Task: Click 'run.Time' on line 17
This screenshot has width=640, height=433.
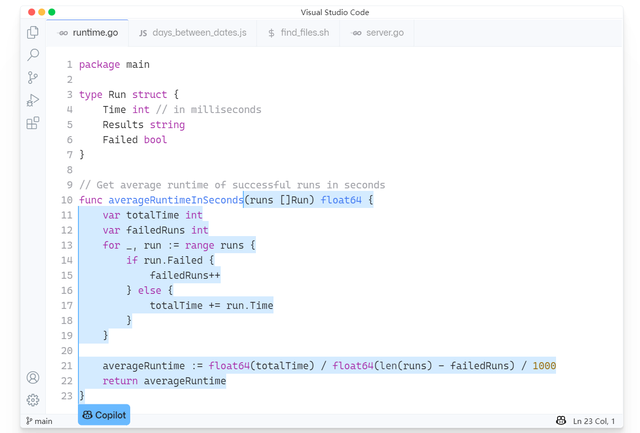Action: click(x=249, y=306)
